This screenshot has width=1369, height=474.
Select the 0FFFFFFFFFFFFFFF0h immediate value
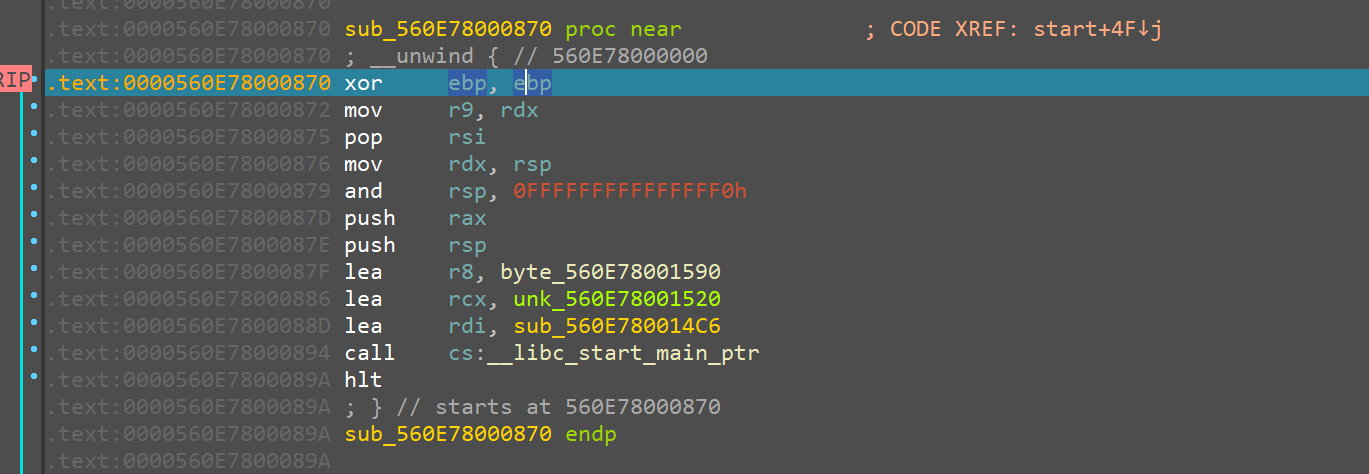(630, 191)
